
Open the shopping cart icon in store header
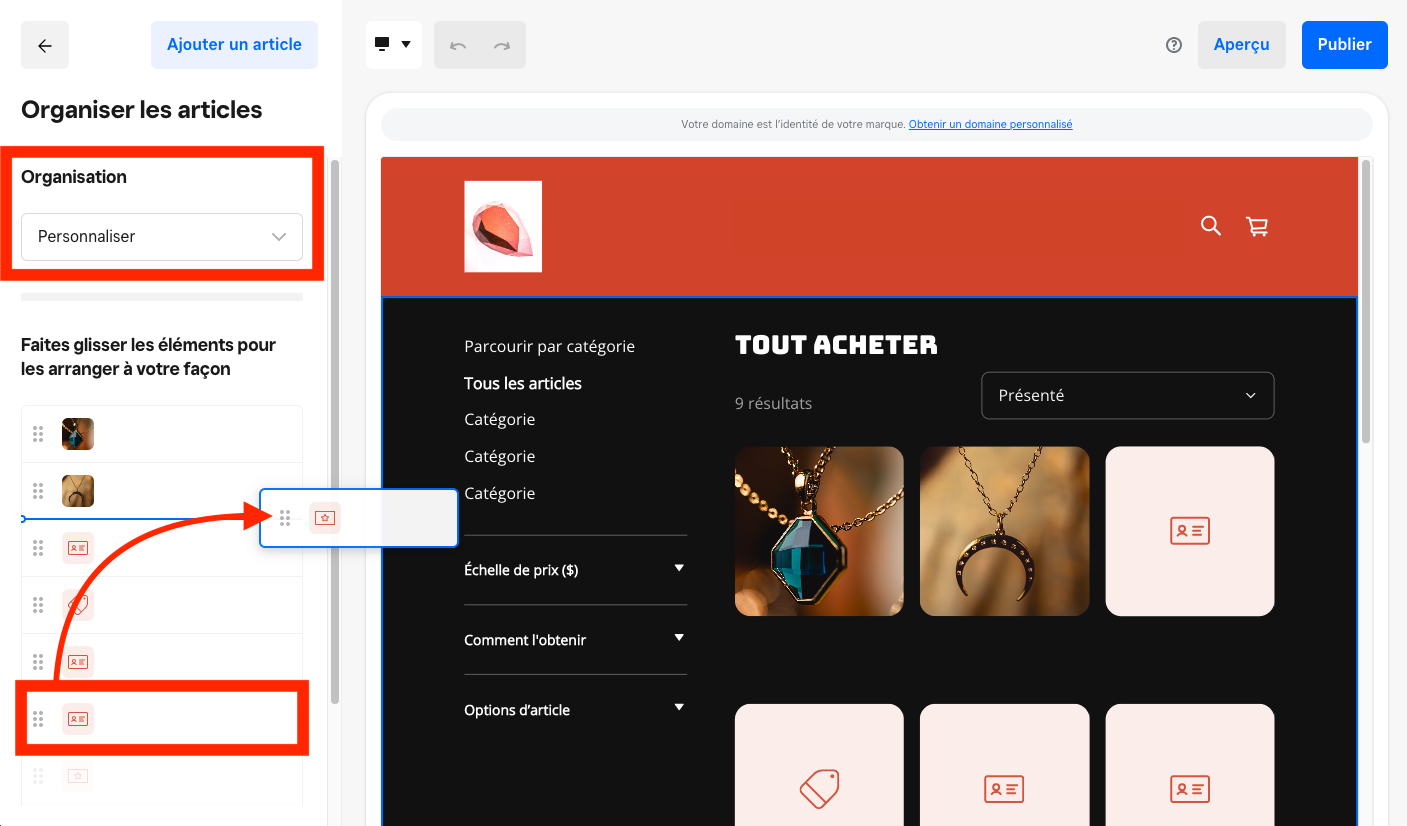click(x=1257, y=226)
